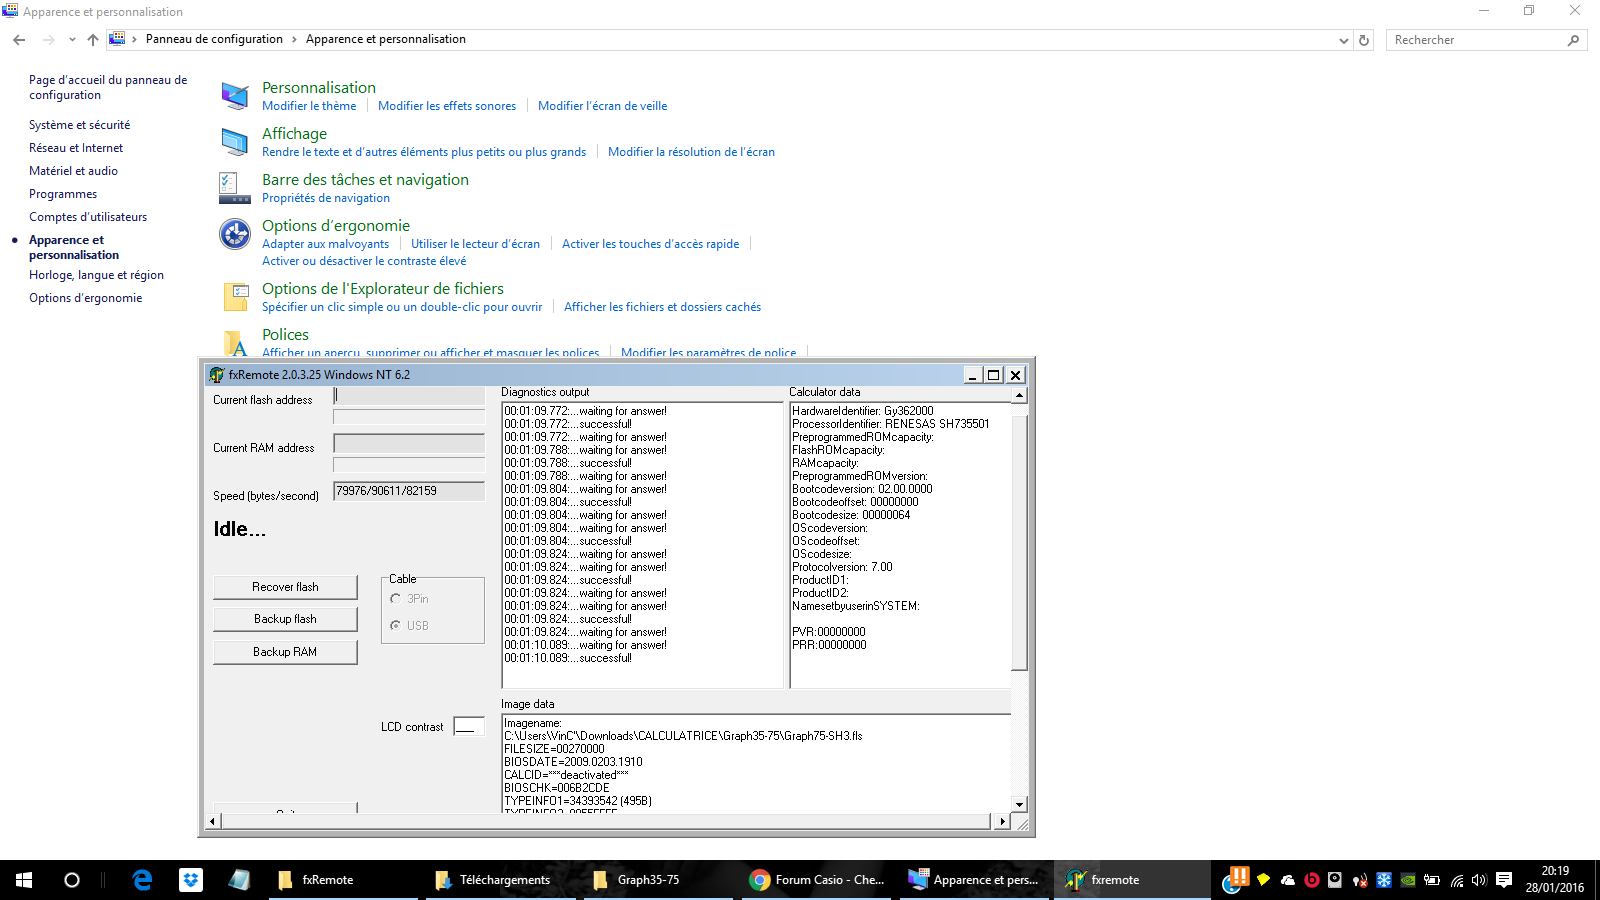Open Afficher les fichiers et dossiers cachés link
The image size is (1600, 900).
pyautogui.click(x=662, y=307)
